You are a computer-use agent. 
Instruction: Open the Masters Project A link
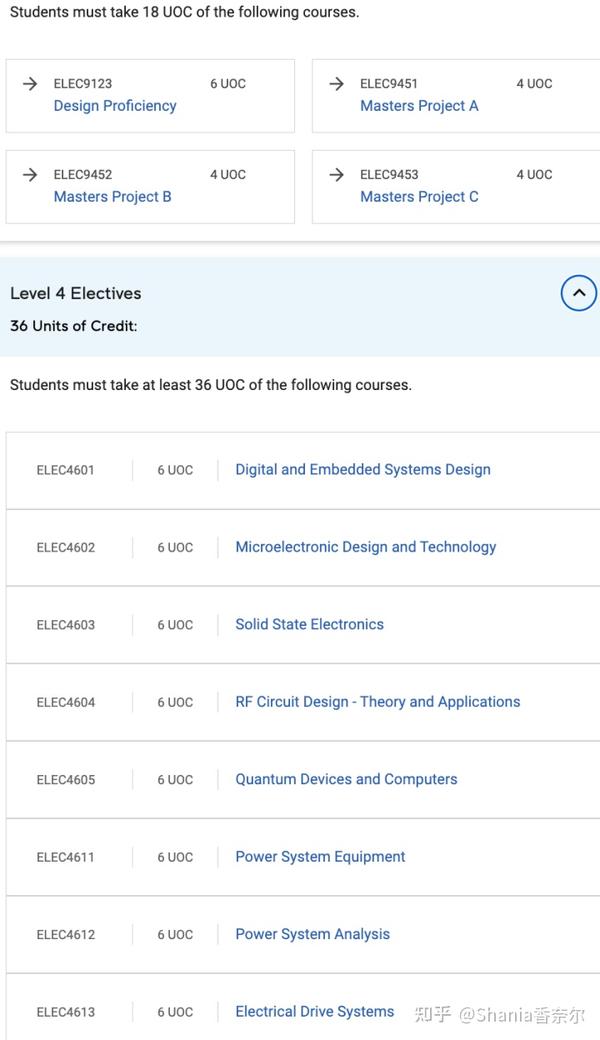pyautogui.click(x=419, y=106)
